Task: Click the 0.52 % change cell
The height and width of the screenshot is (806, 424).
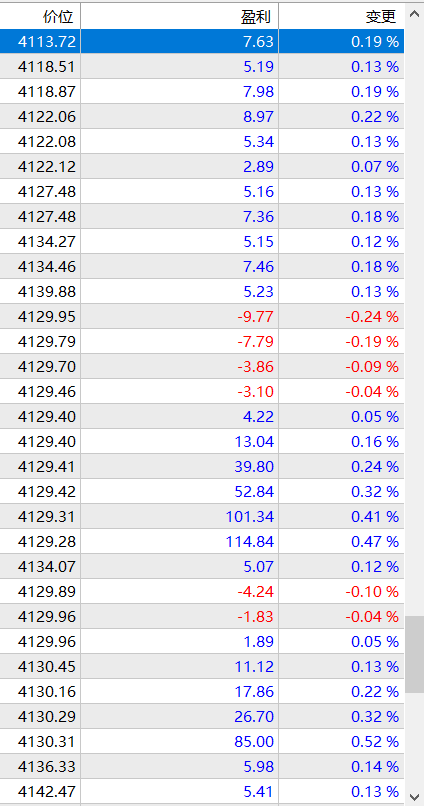Action: pos(342,742)
